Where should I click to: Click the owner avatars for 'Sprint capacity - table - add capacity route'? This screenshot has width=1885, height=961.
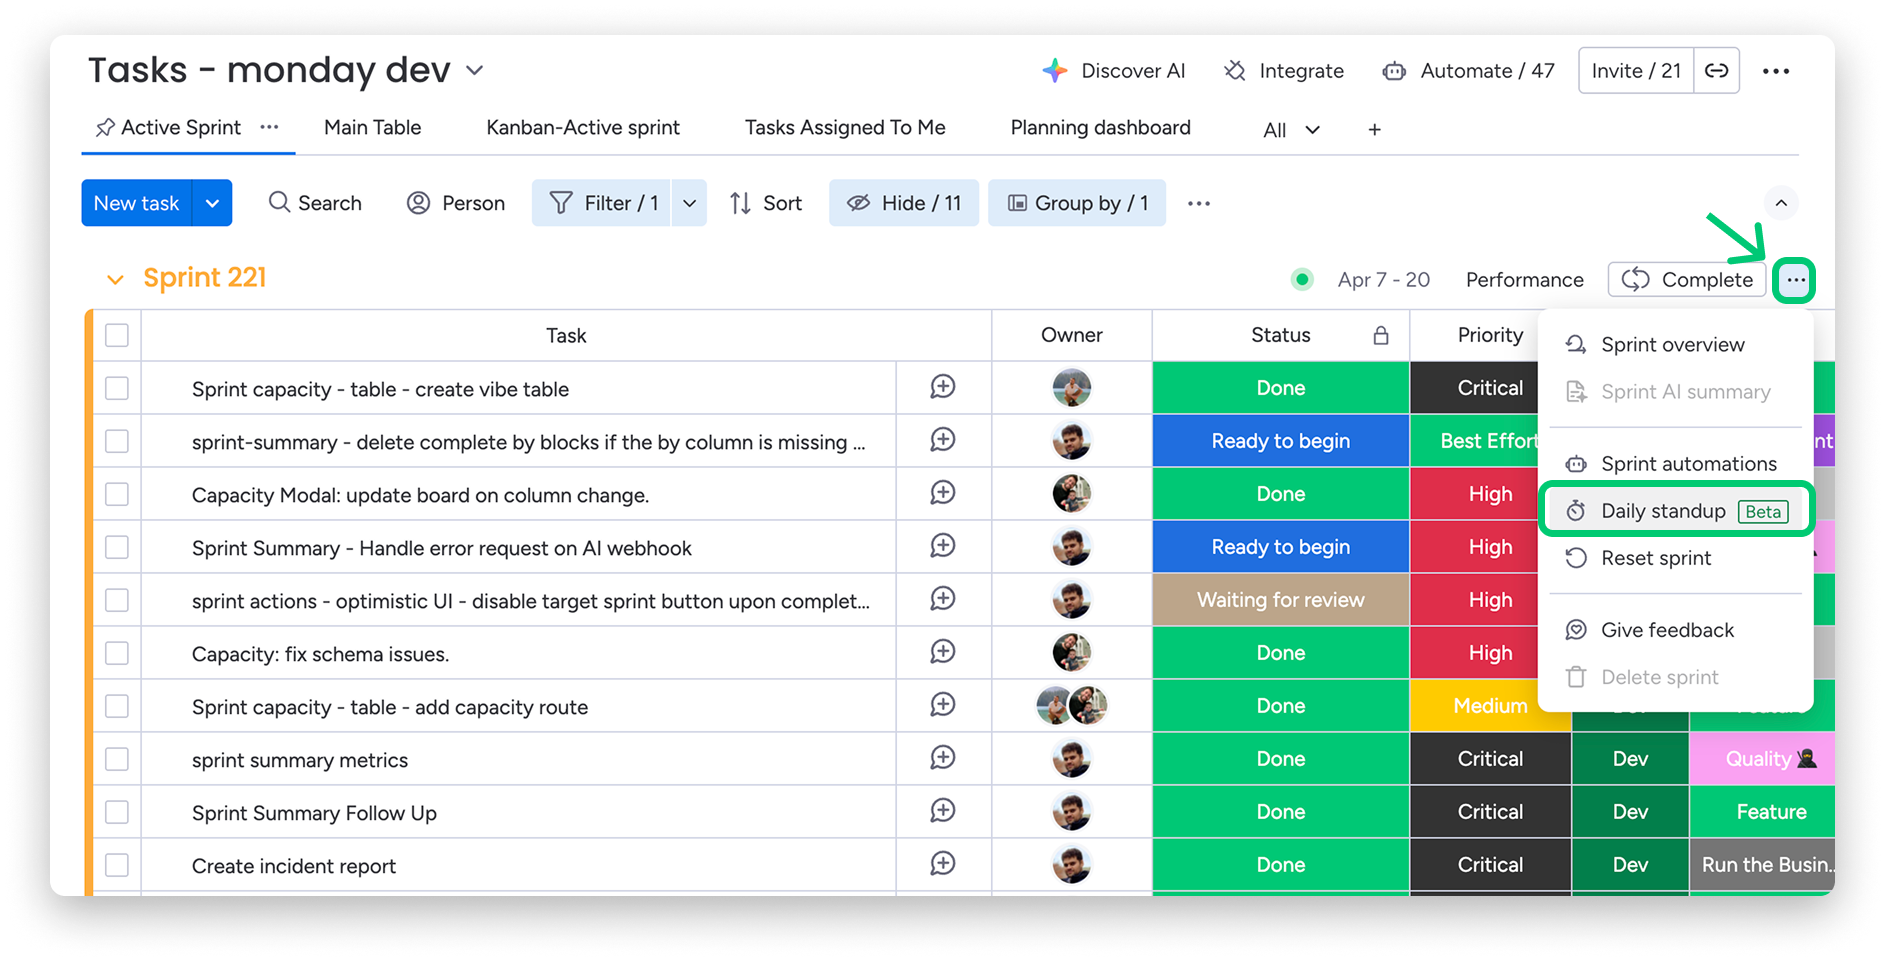pyautogui.click(x=1071, y=706)
